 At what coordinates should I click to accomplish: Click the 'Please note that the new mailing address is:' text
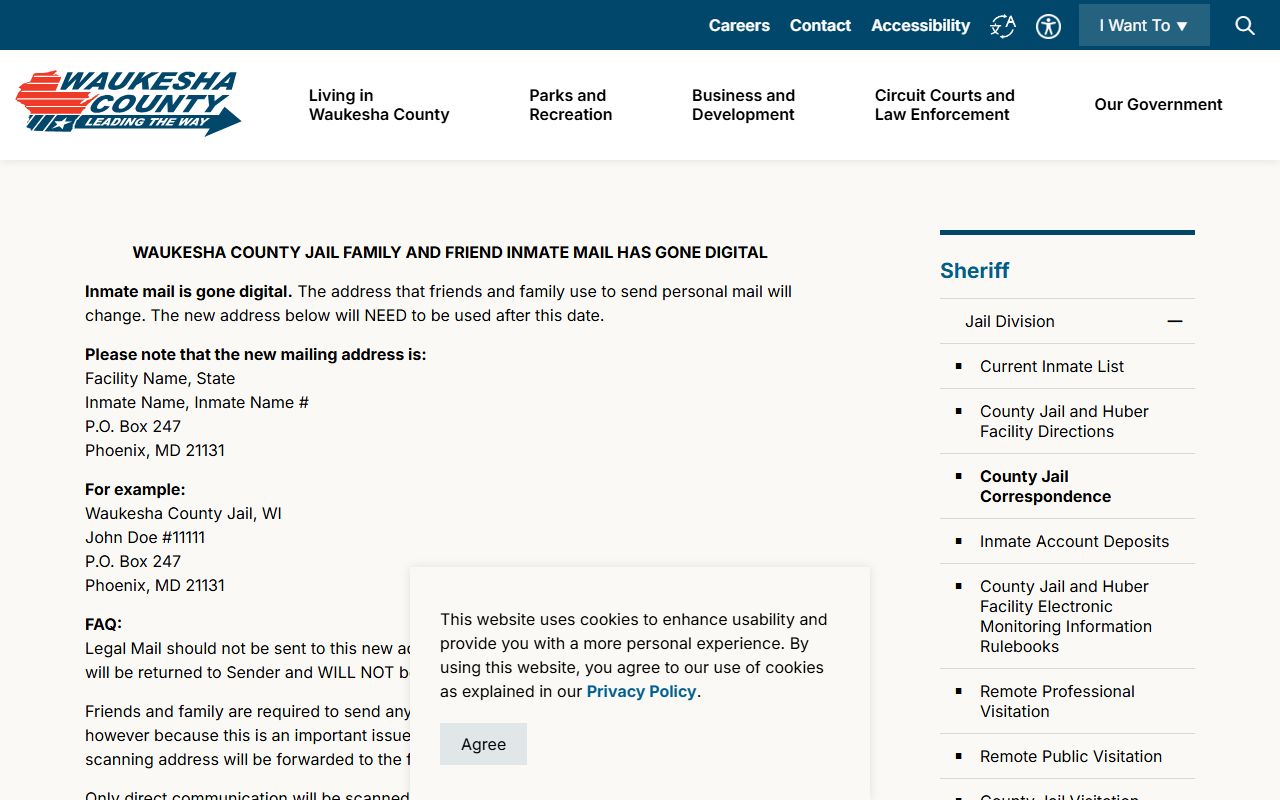point(255,355)
